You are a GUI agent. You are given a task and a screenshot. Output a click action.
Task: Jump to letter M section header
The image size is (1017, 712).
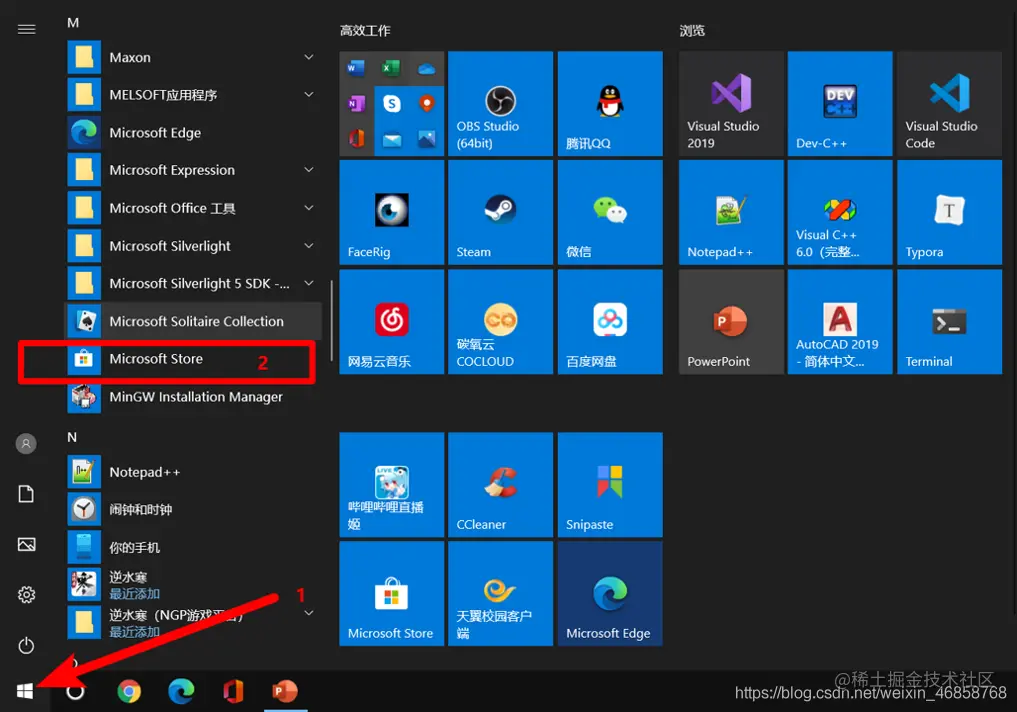73,23
